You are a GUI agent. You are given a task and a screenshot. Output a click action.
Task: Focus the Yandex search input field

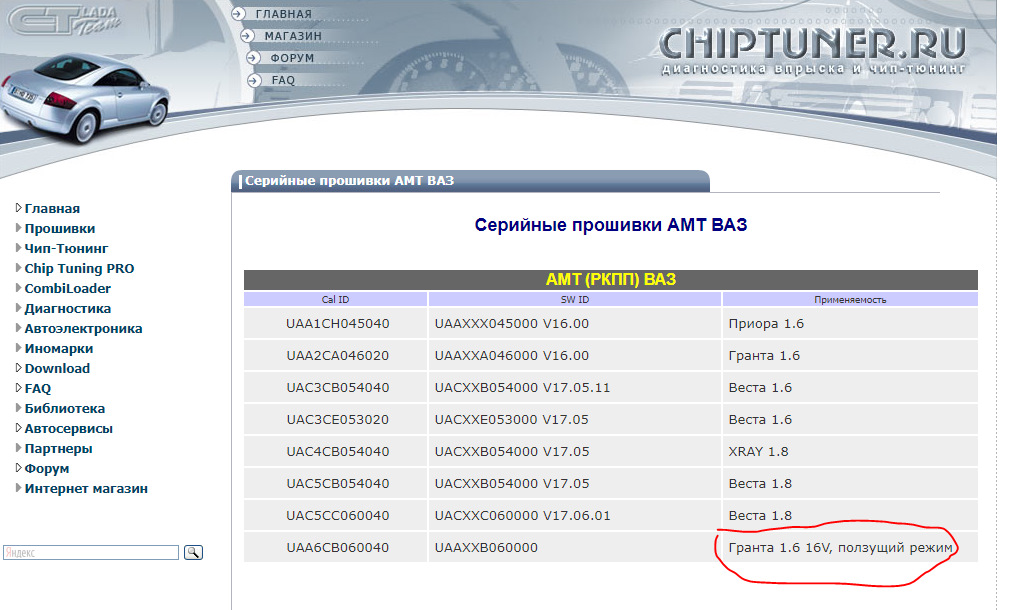point(91,552)
